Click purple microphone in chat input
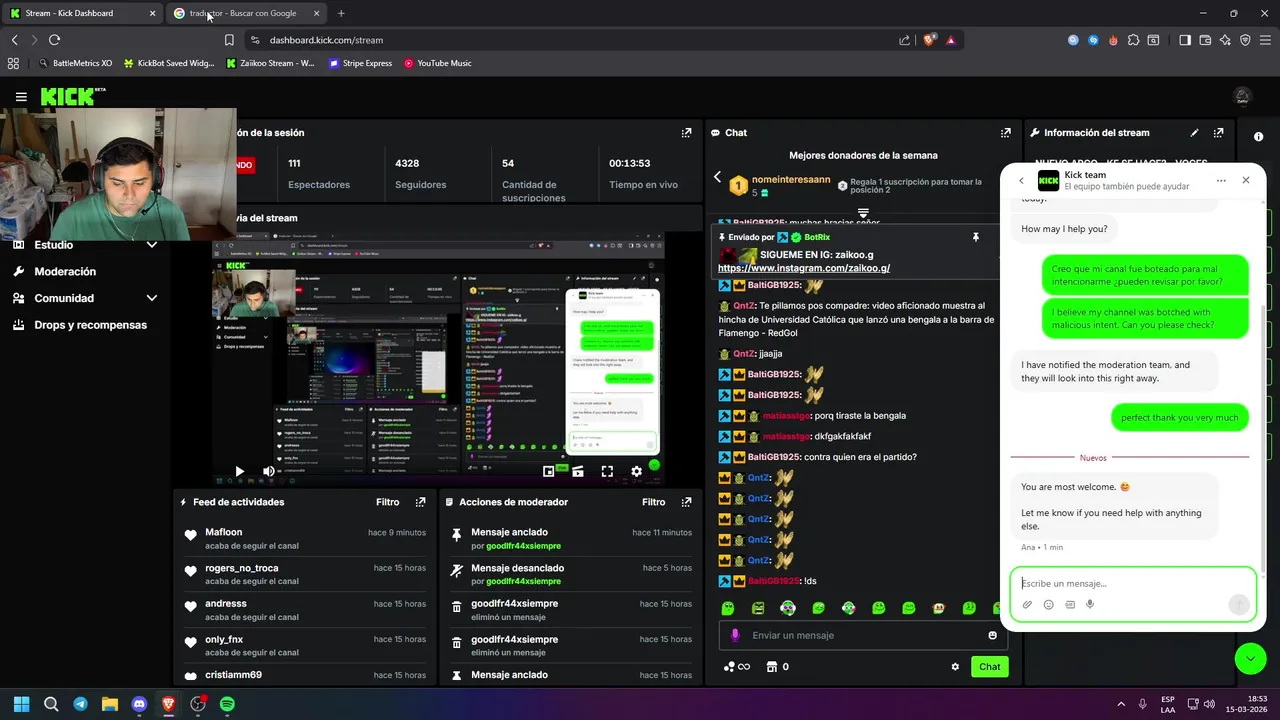This screenshot has width=1280, height=720. pyautogui.click(x=735, y=635)
